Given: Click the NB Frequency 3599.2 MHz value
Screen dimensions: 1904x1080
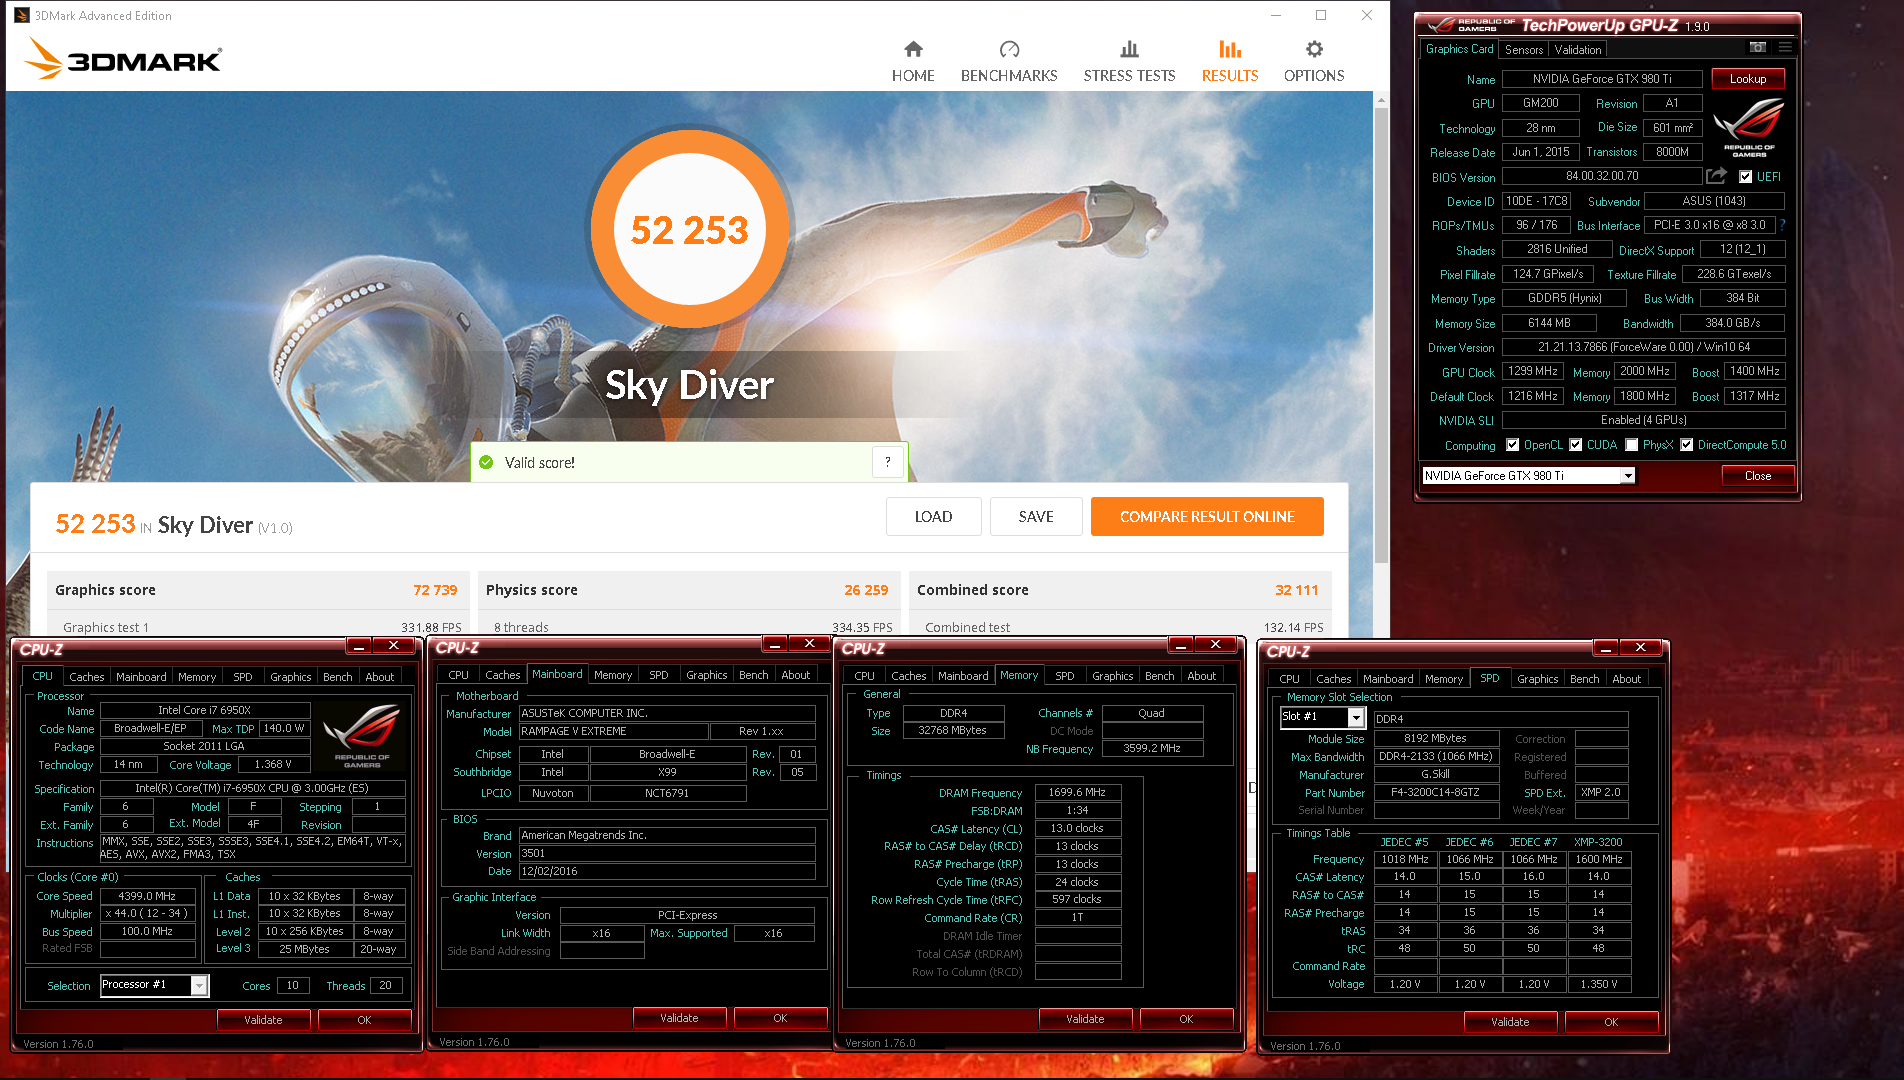Looking at the screenshot, I should 1152,748.
